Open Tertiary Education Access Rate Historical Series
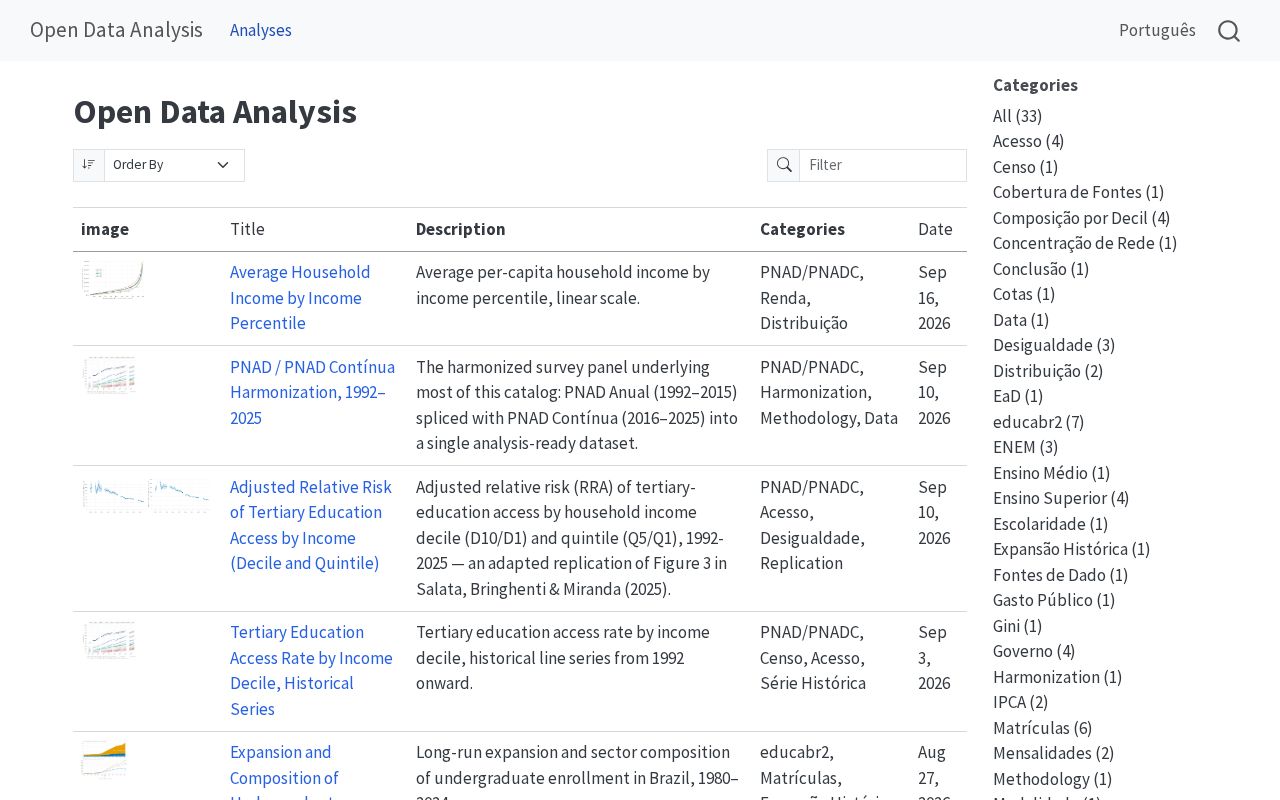Image resolution: width=1280 pixels, height=800 pixels. [311, 670]
